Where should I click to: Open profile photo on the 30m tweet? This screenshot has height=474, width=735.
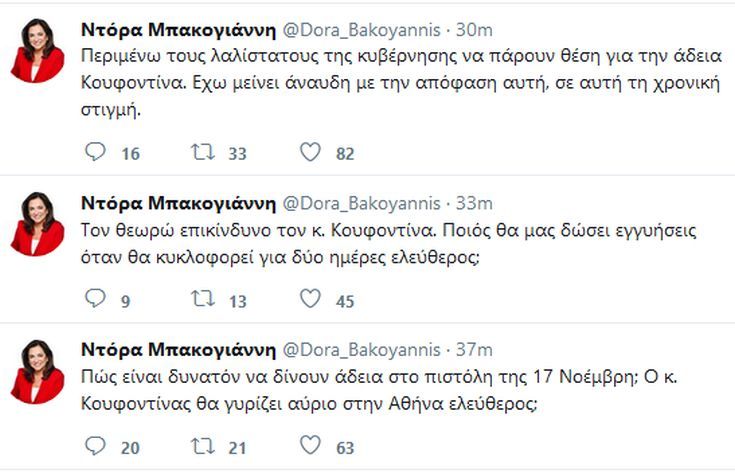click(x=38, y=54)
